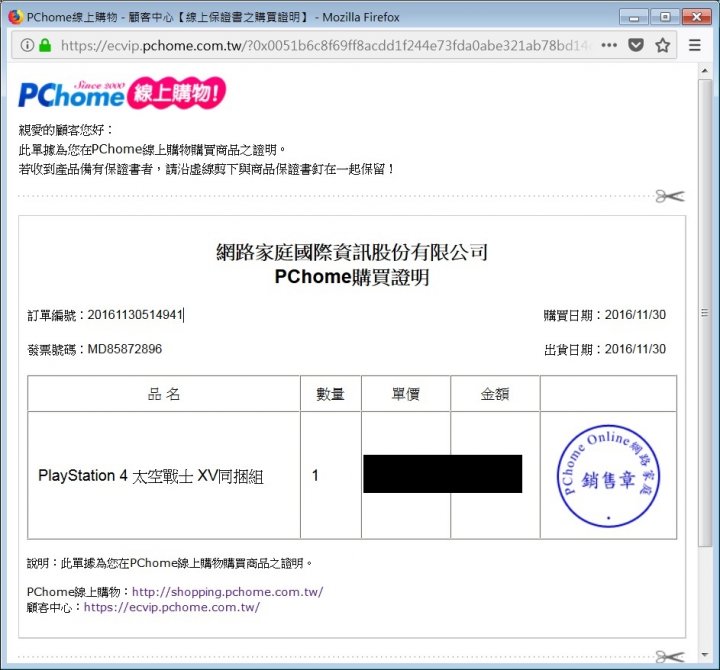
Task: Maximize the Firefox window
Action: (x=664, y=17)
